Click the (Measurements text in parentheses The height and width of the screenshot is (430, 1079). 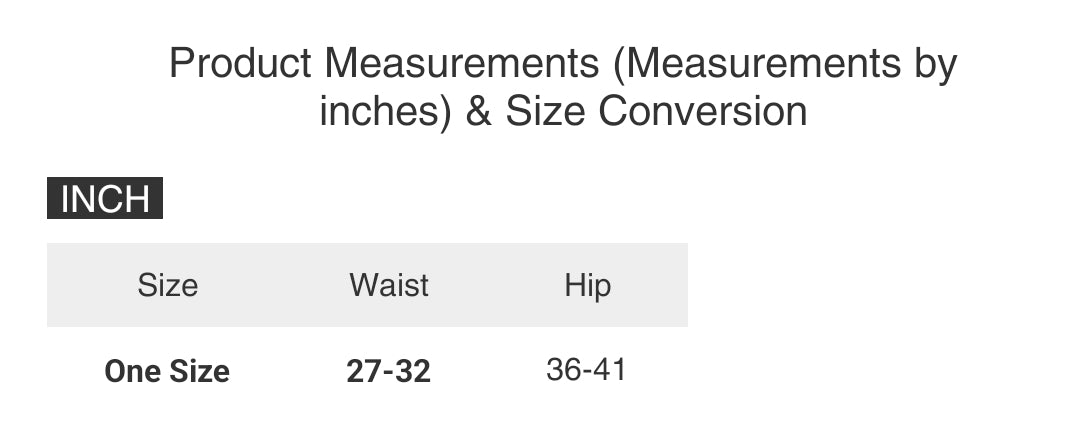click(x=758, y=64)
